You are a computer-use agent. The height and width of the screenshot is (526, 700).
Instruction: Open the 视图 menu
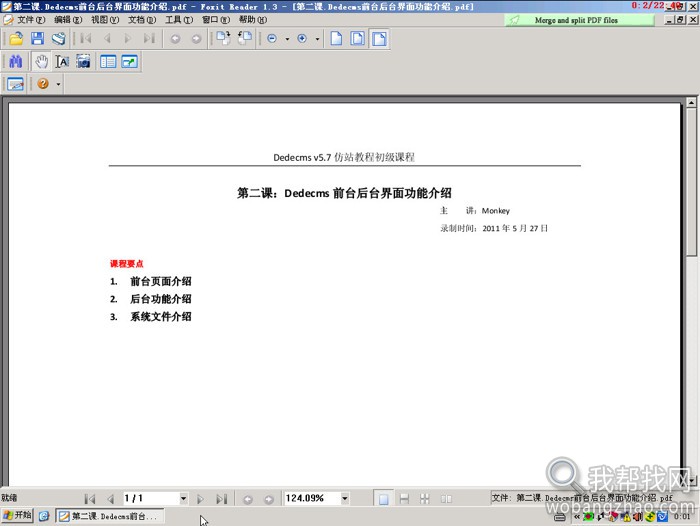point(105,20)
